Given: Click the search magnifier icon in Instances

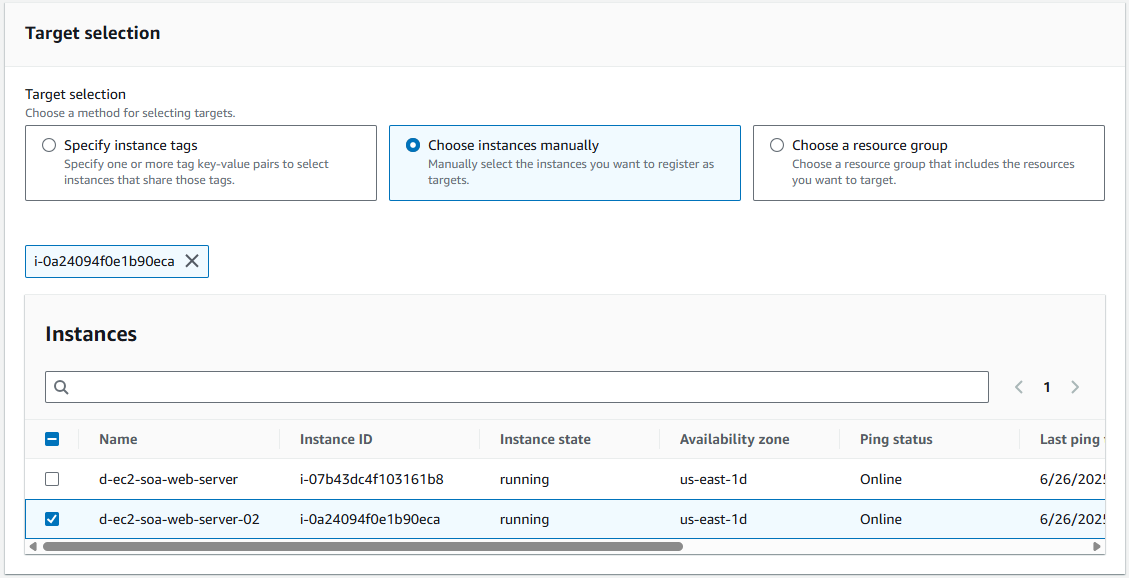Looking at the screenshot, I should (61, 387).
